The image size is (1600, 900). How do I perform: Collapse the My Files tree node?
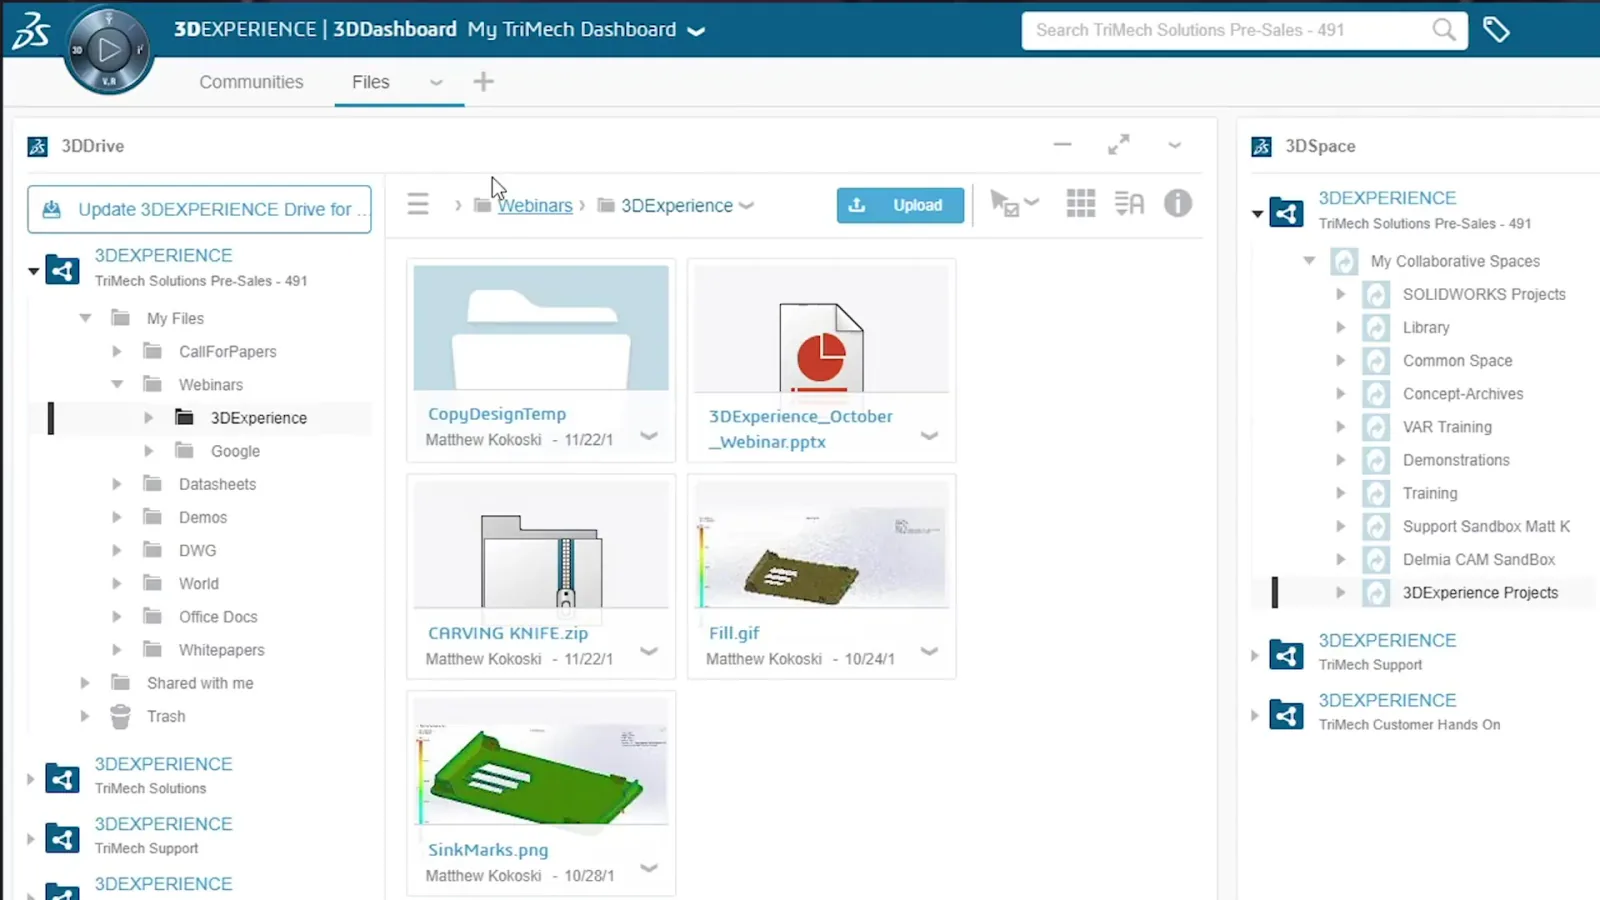coord(85,318)
